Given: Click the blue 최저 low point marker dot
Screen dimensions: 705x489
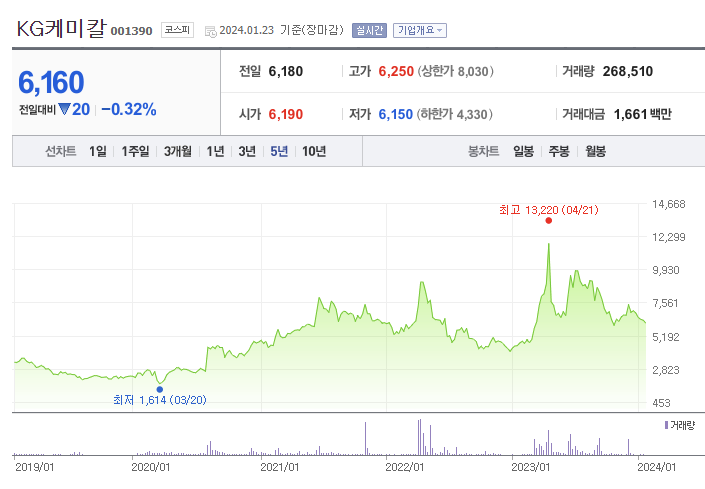Looking at the screenshot, I should click(160, 390).
